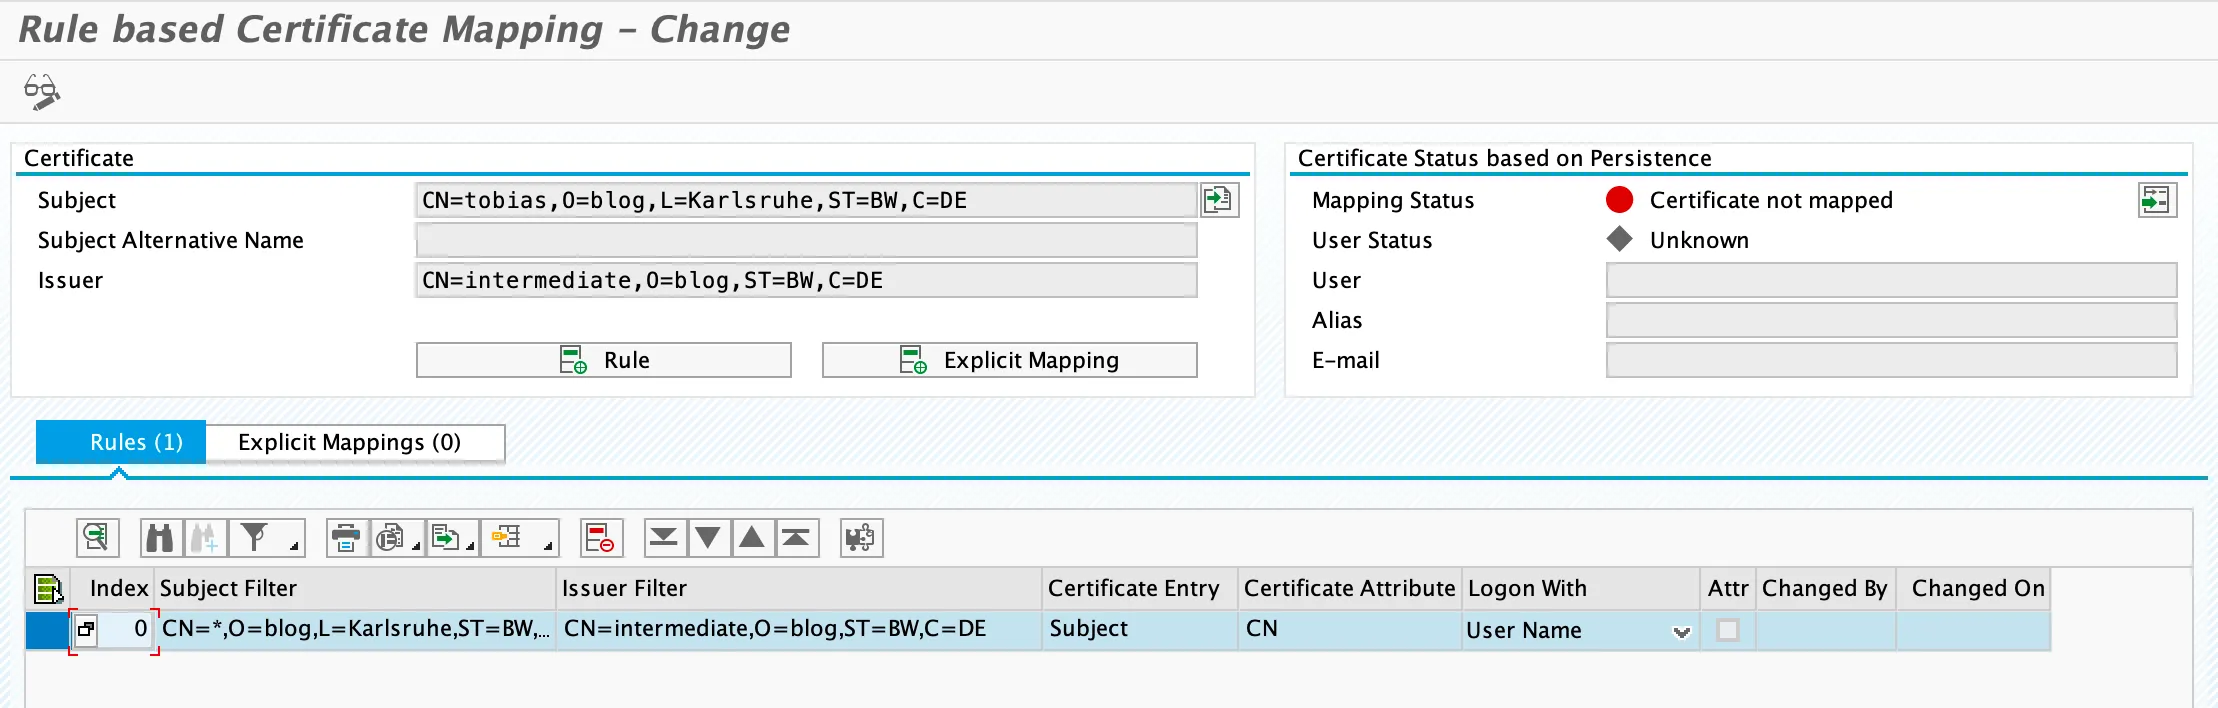
Task: Click the Details magnifier icon in the grid toolbar
Action: pos(97,538)
